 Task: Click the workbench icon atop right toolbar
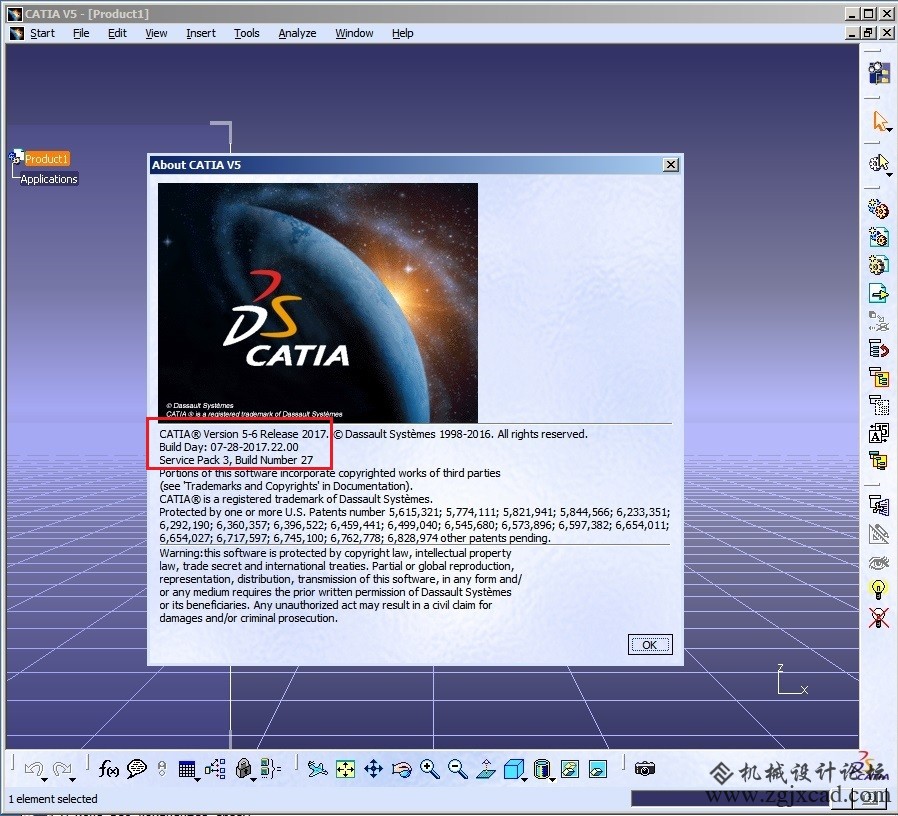point(879,73)
